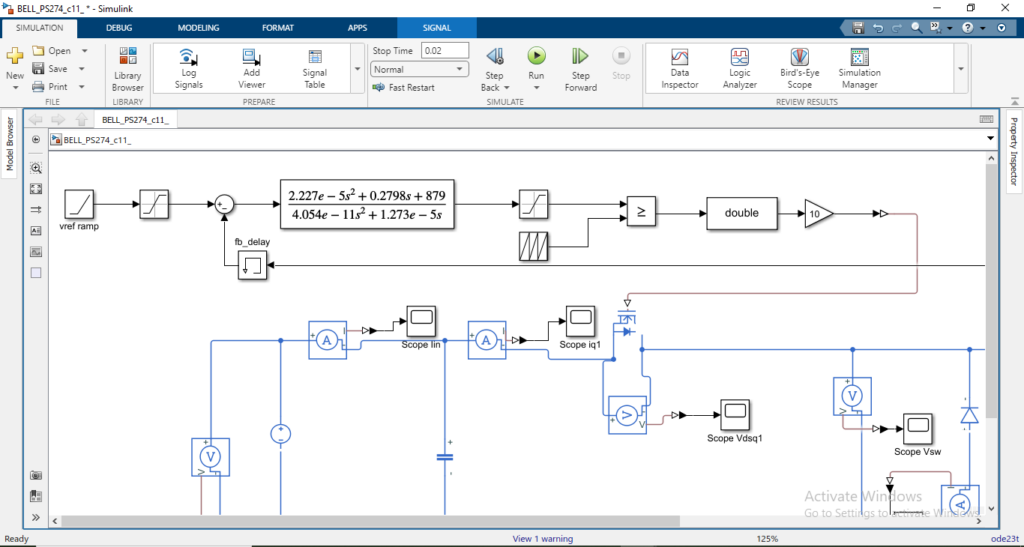Select the double conversion block
Image resolution: width=1024 pixels, height=547 pixels.
742,213
